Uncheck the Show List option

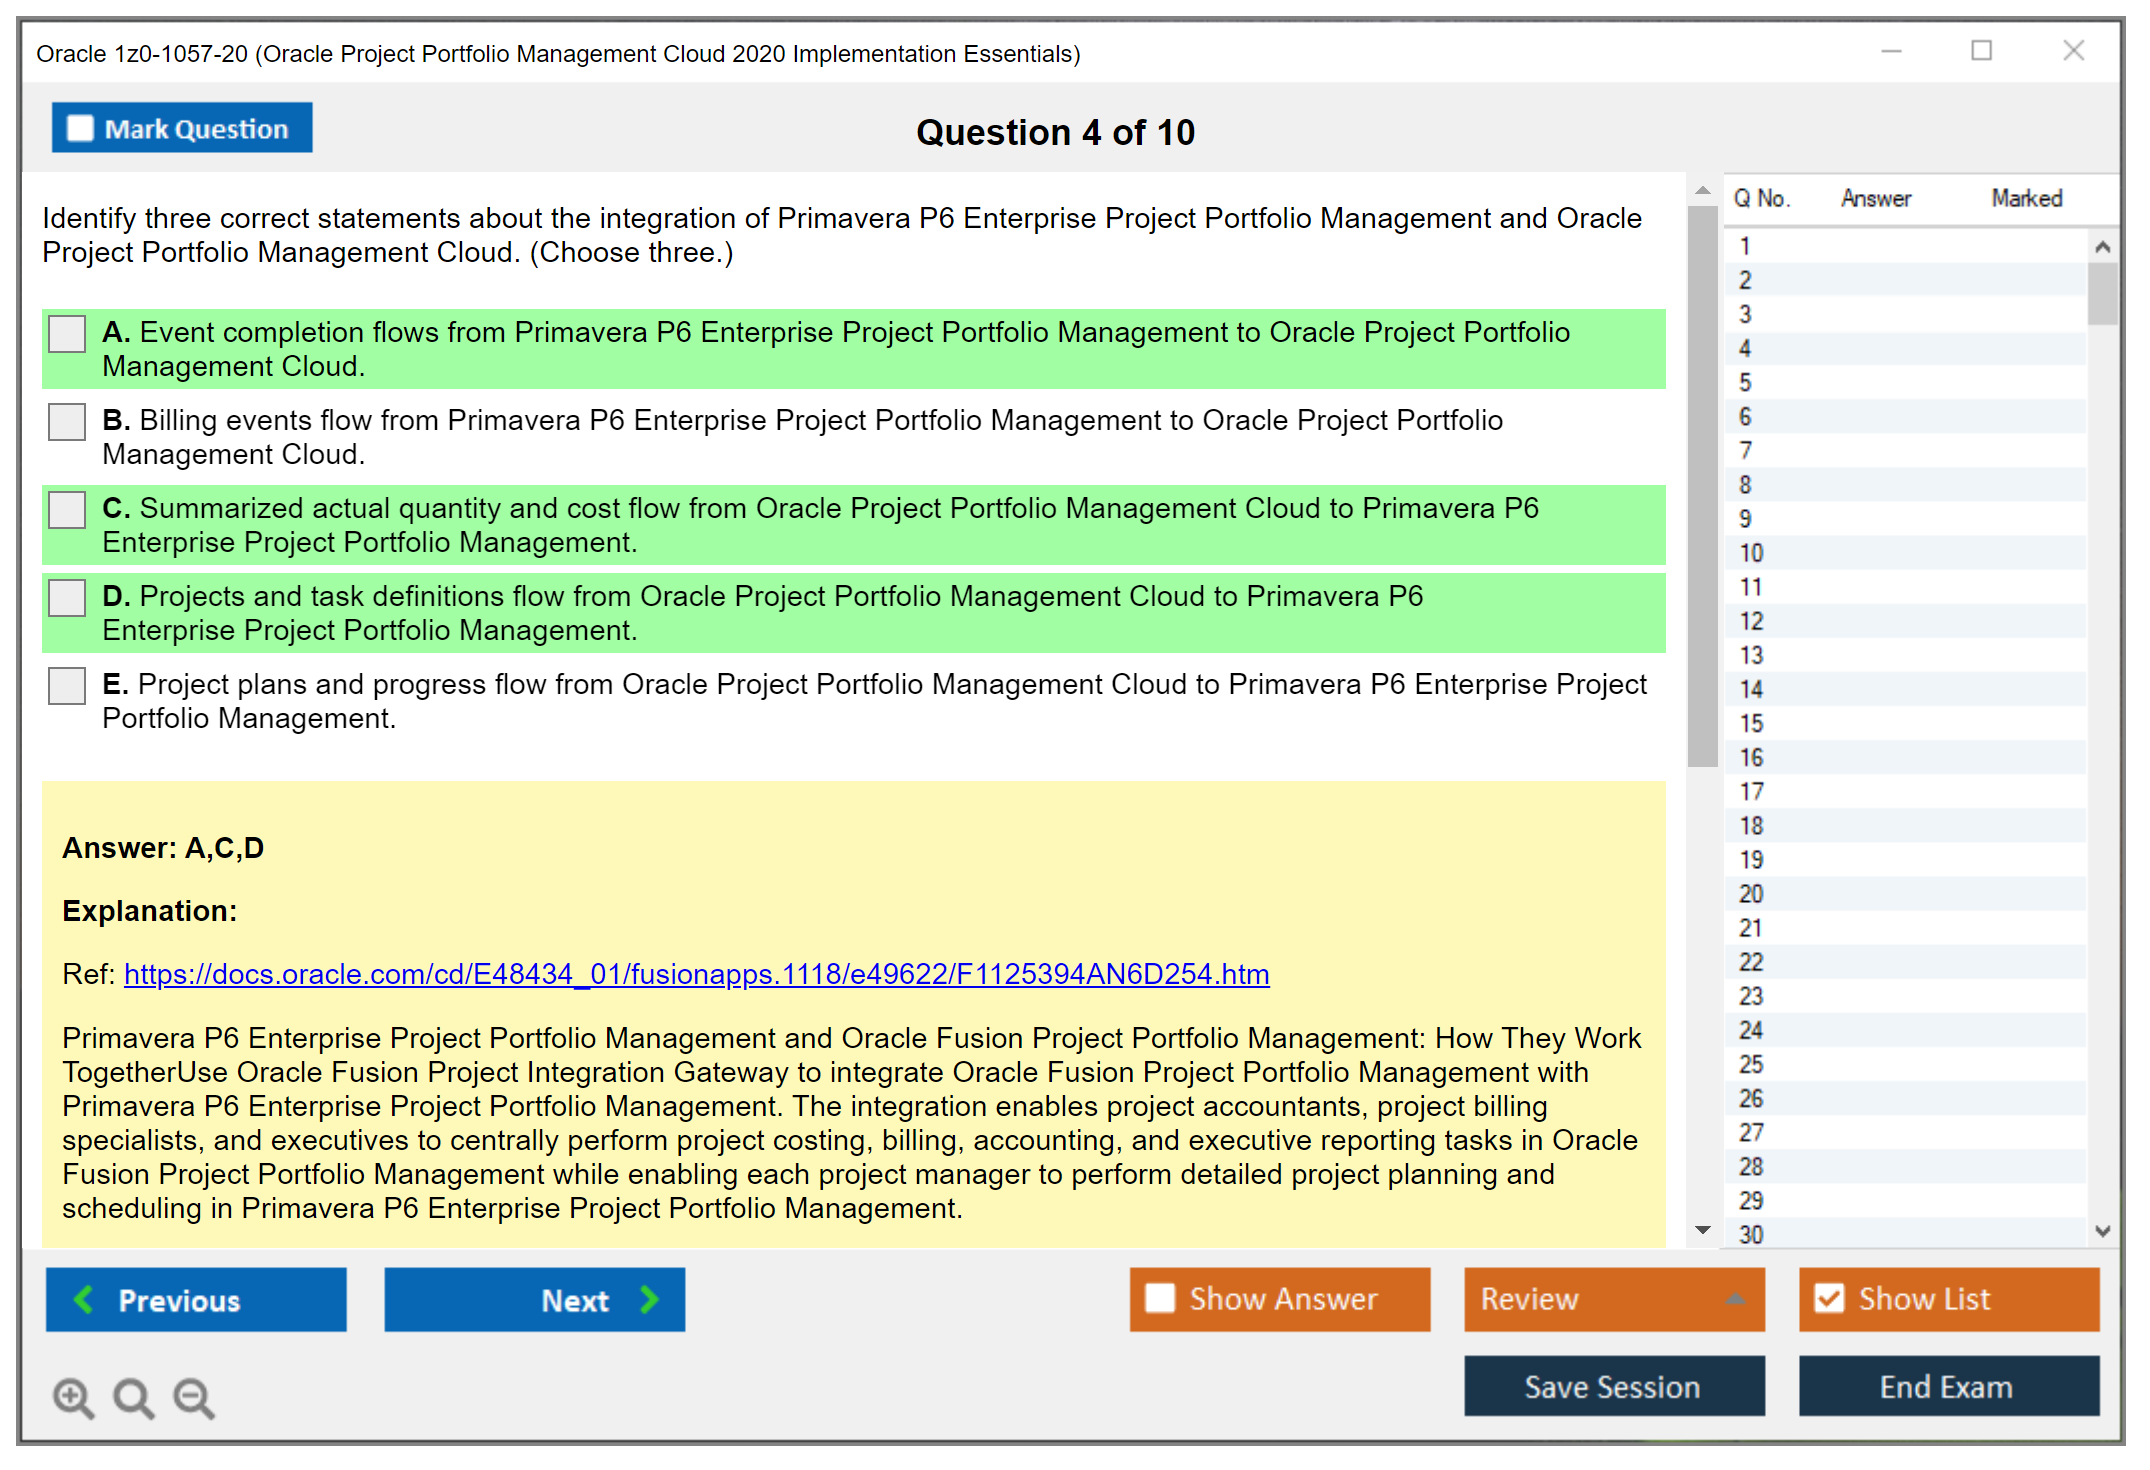click(1829, 1298)
